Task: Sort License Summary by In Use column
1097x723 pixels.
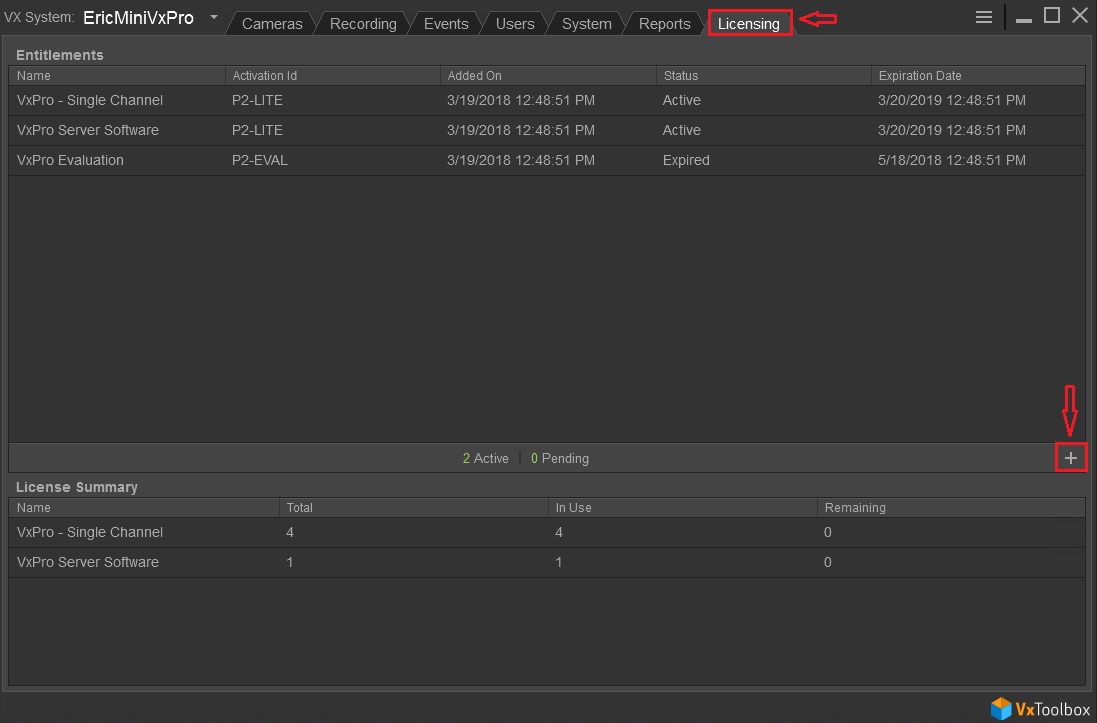Action: 682,507
